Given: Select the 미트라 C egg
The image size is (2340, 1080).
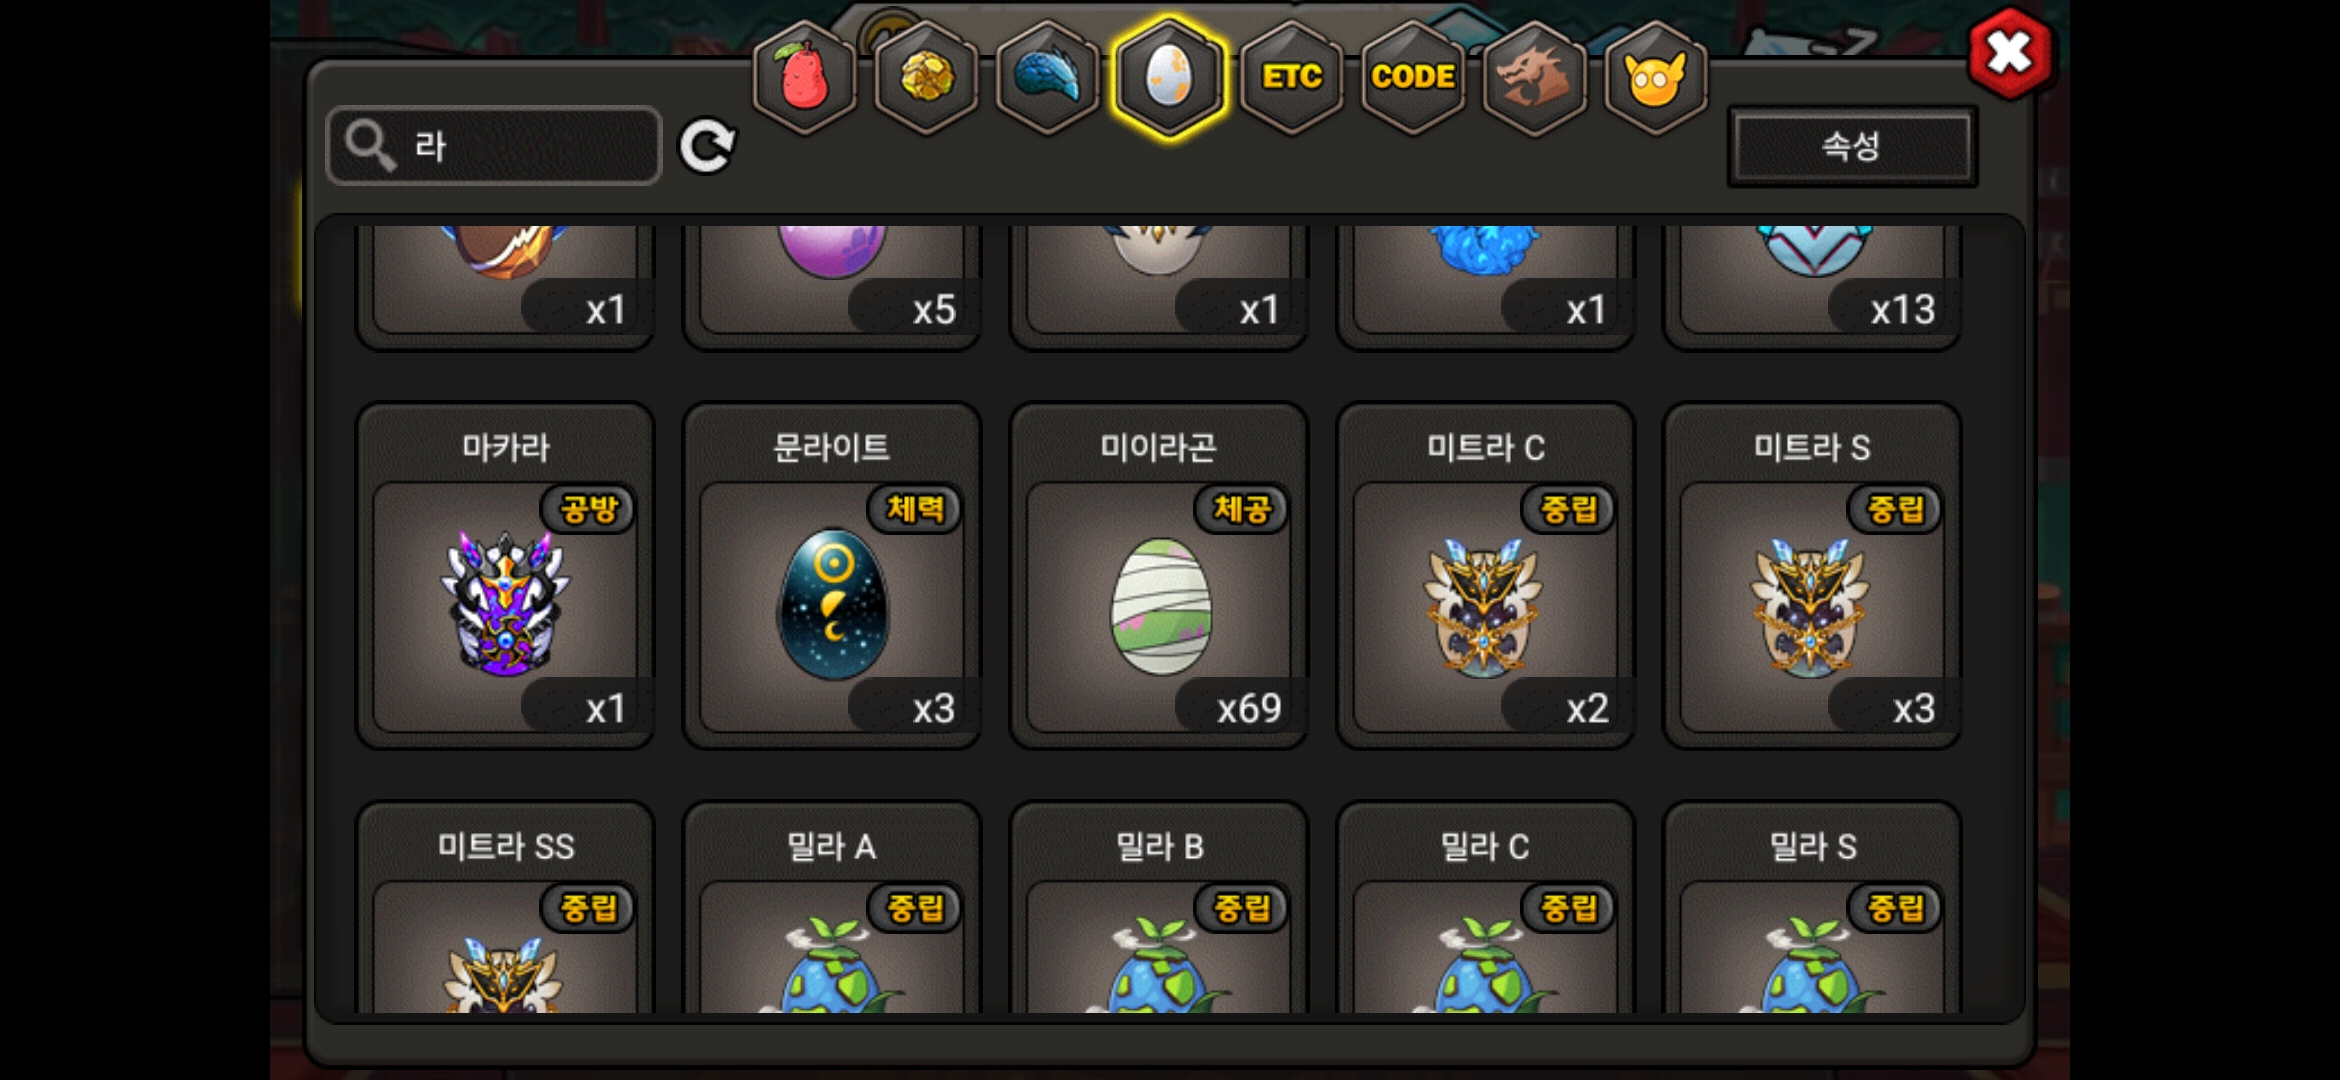Looking at the screenshot, I should (x=1486, y=575).
